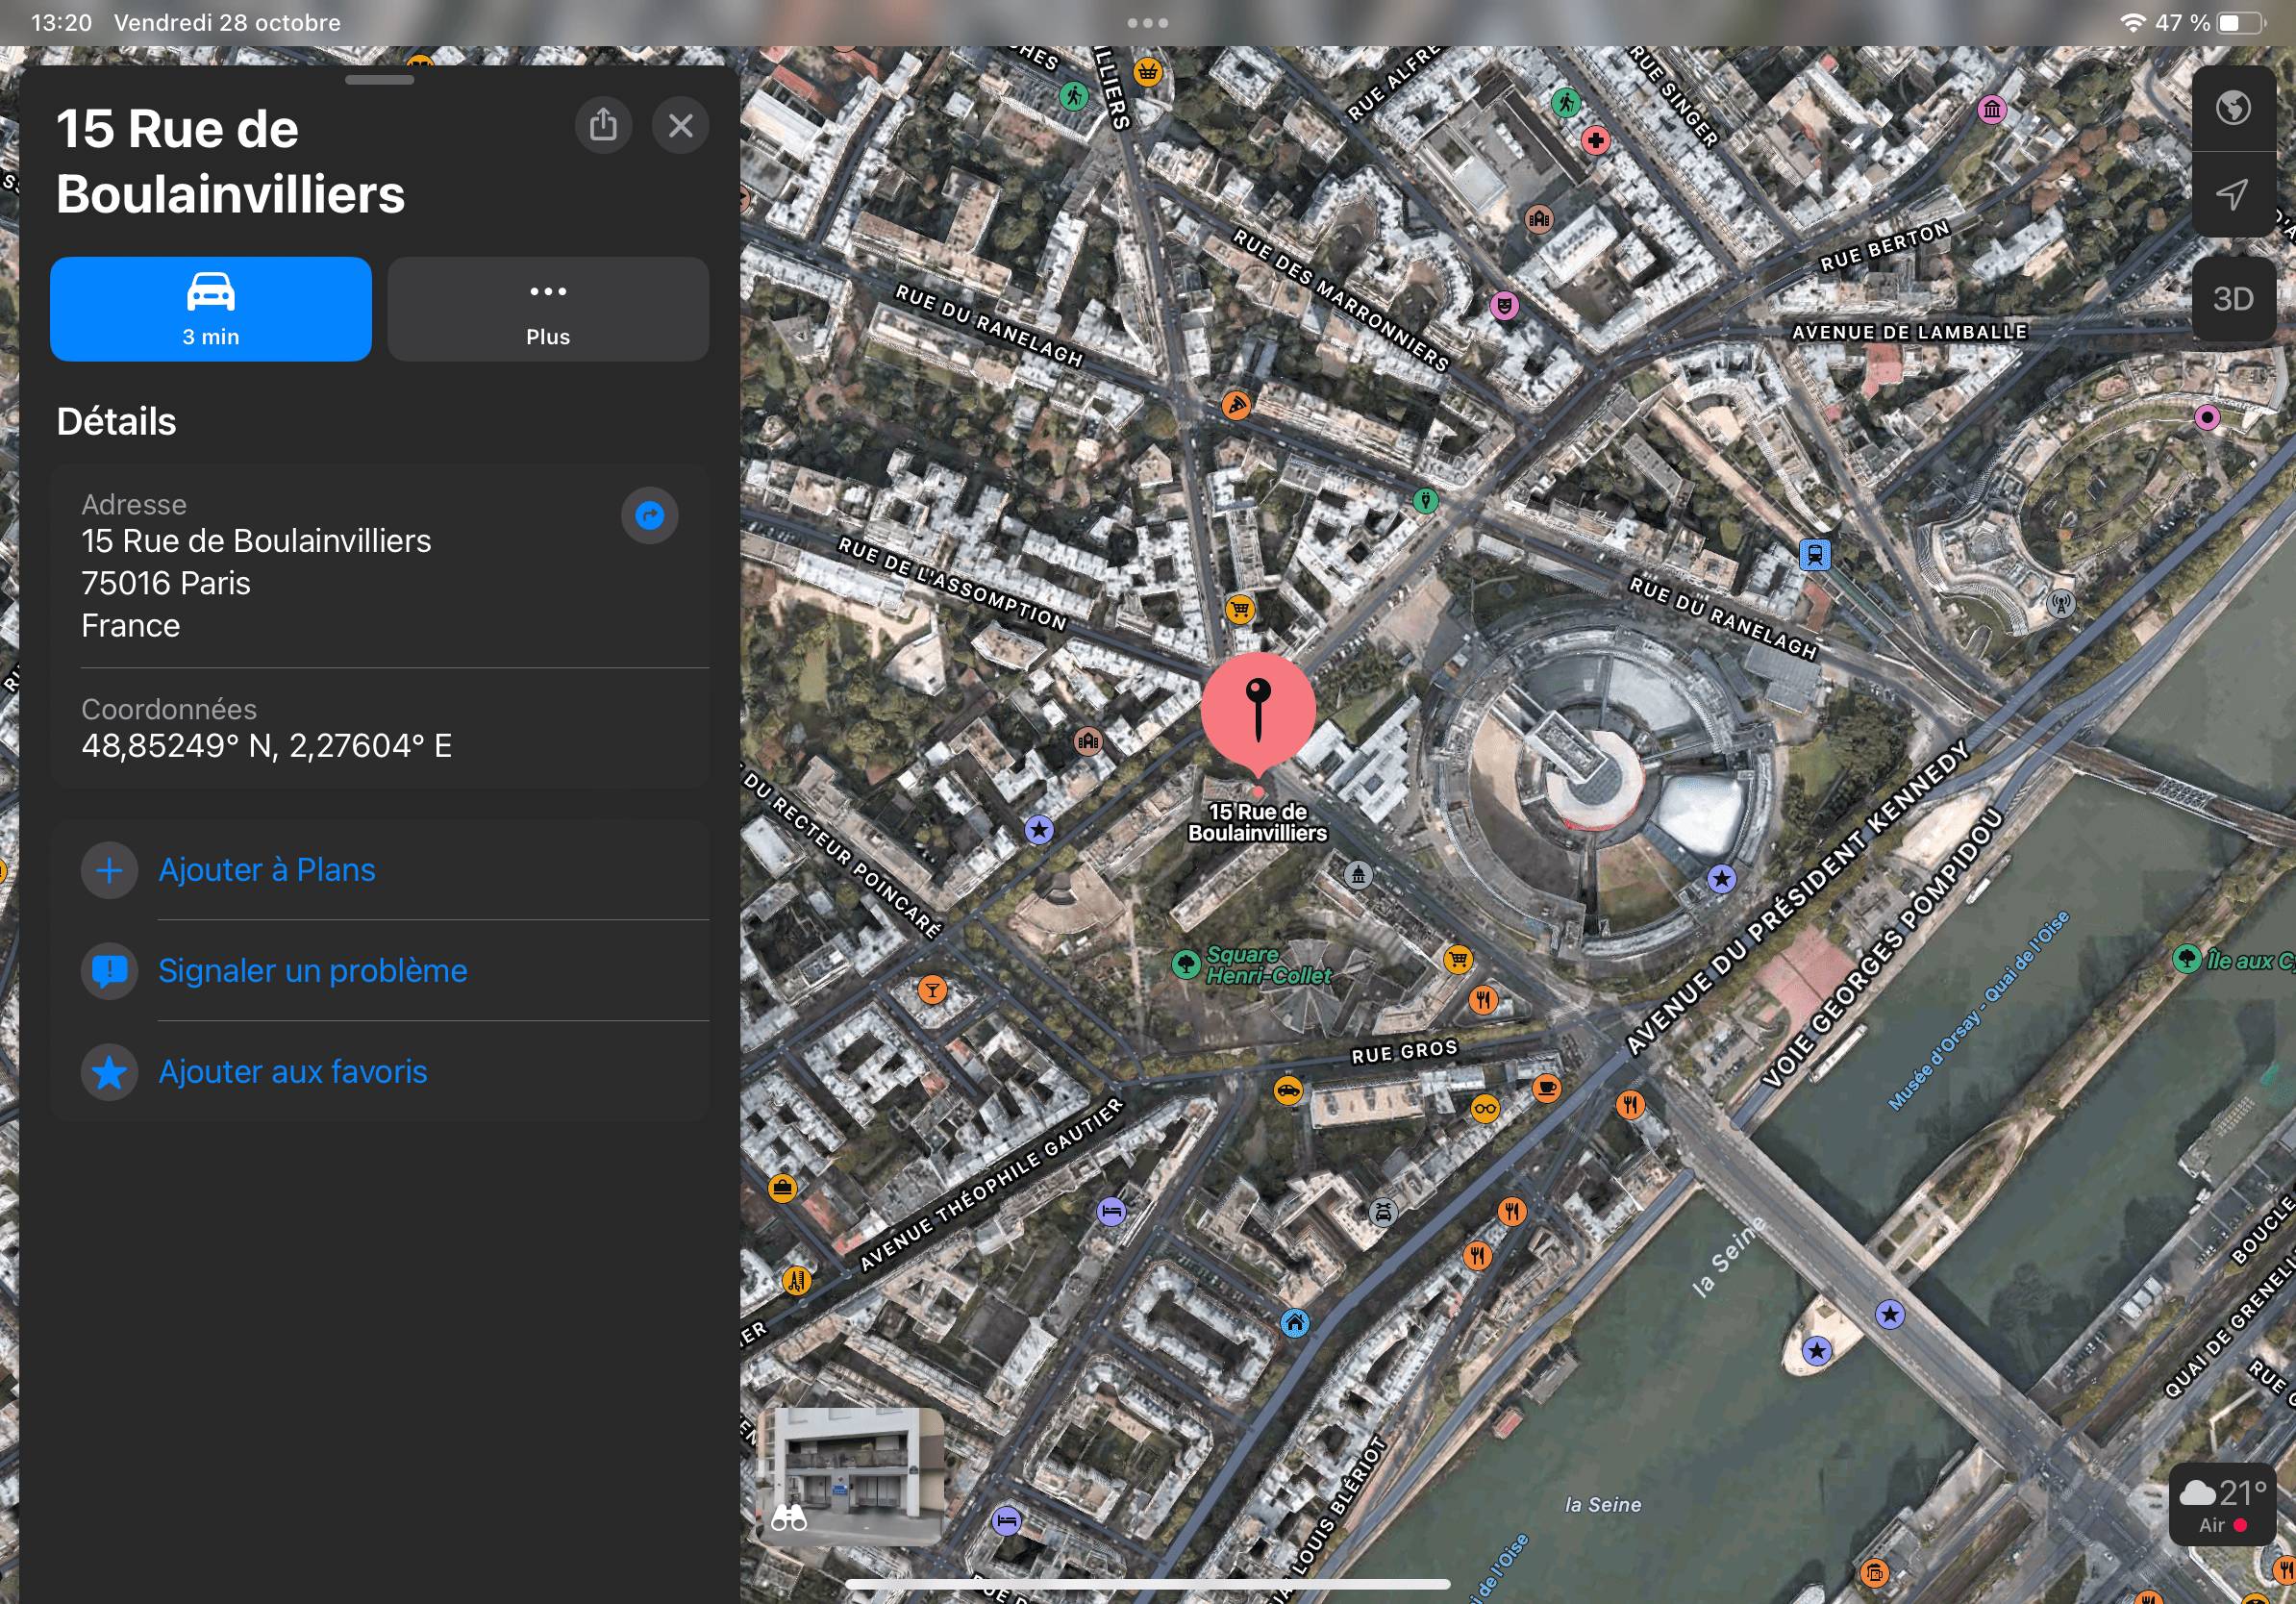This screenshot has width=2296, height=1604.
Task: Select the orange coffee cup marker near Rue Gros
Action: [1547, 1087]
